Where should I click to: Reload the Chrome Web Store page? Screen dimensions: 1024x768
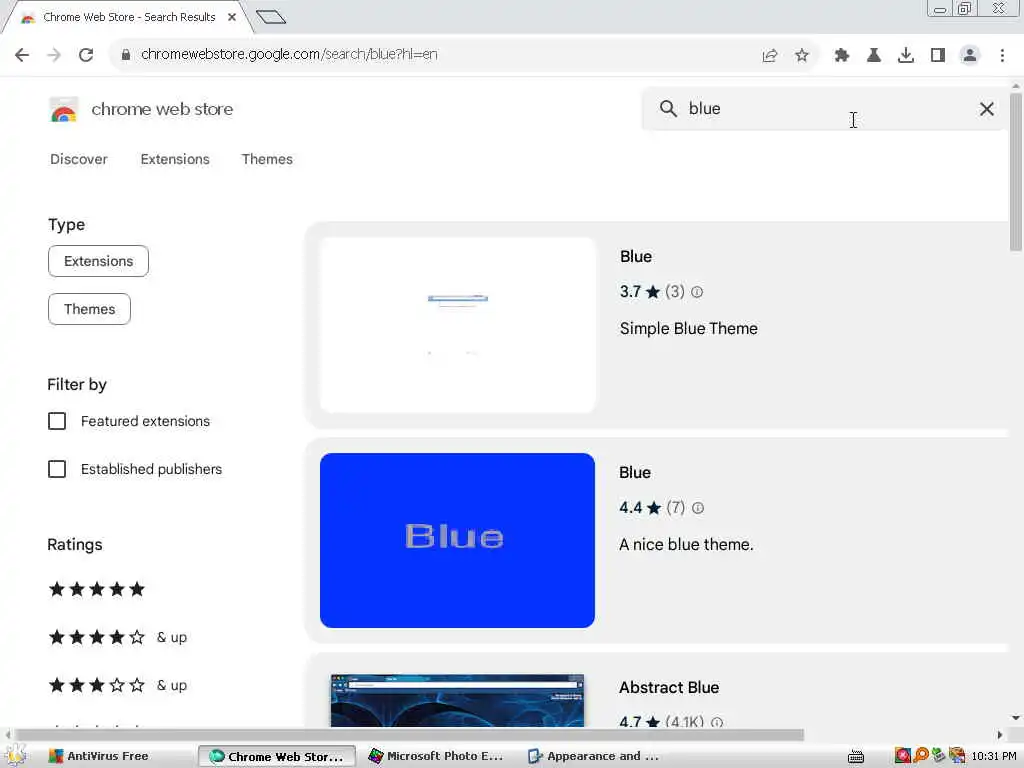86,55
